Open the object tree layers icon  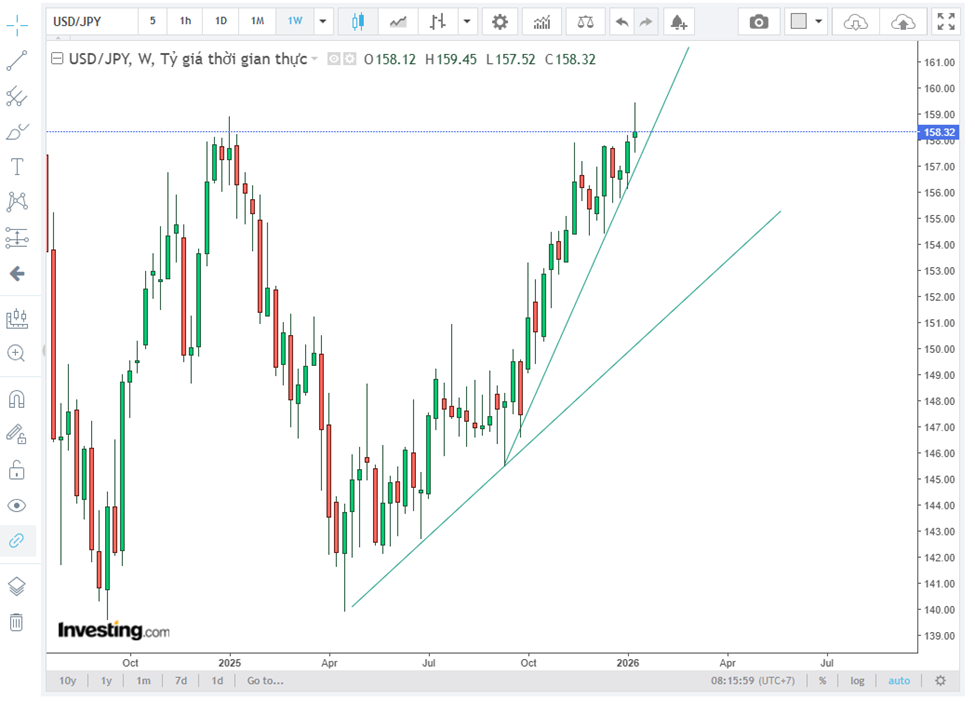point(17,586)
